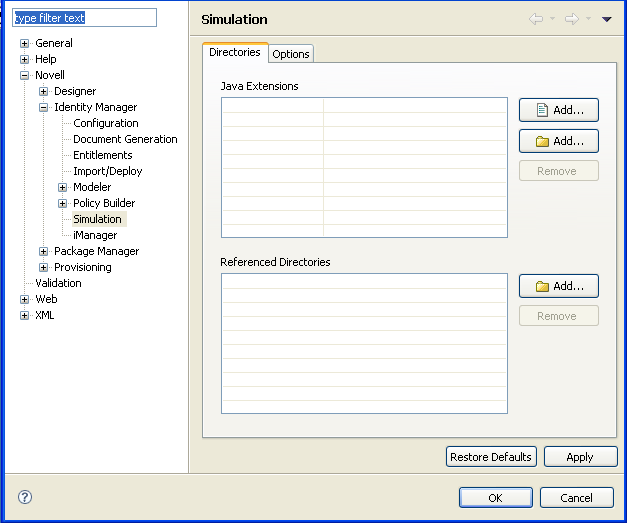Select Help label in tree
This screenshot has width=627, height=523.
point(46,59)
